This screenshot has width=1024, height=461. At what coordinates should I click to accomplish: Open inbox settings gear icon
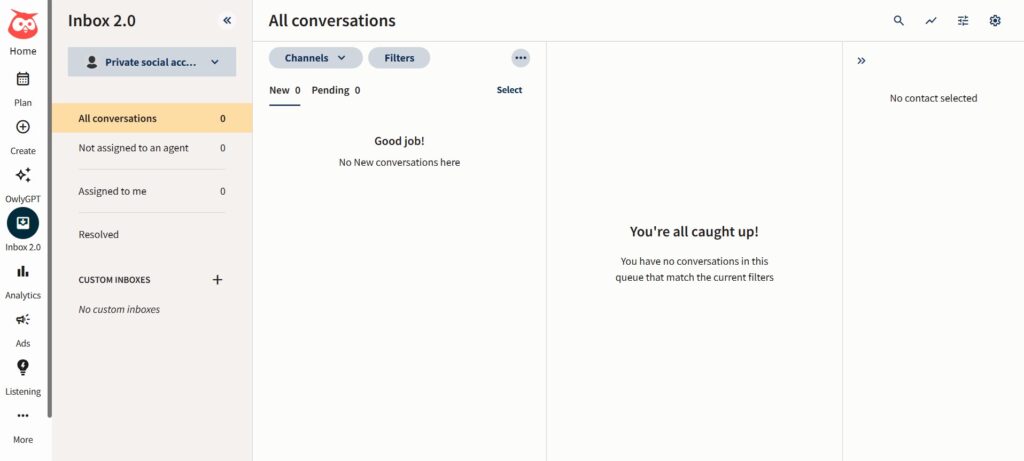click(995, 20)
